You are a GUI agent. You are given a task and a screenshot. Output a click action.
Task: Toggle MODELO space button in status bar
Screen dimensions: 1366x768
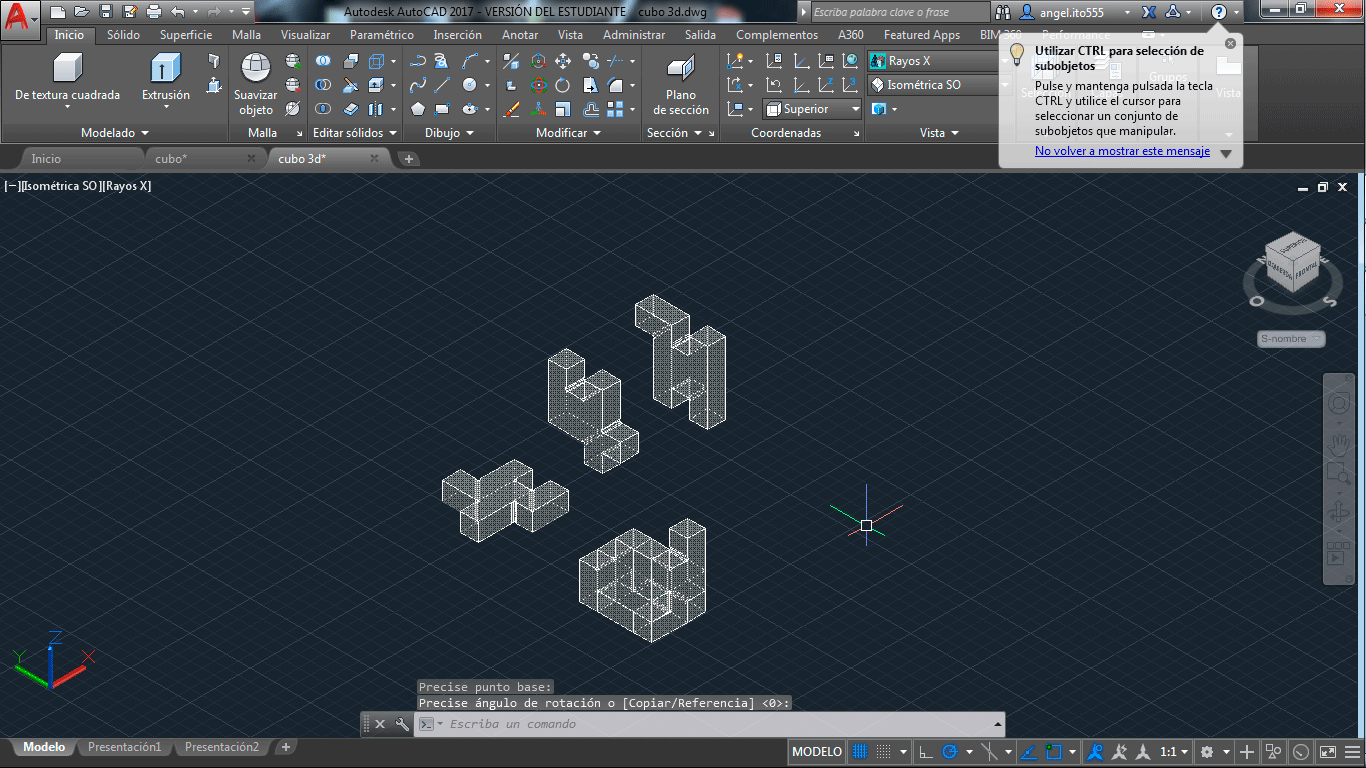click(817, 752)
